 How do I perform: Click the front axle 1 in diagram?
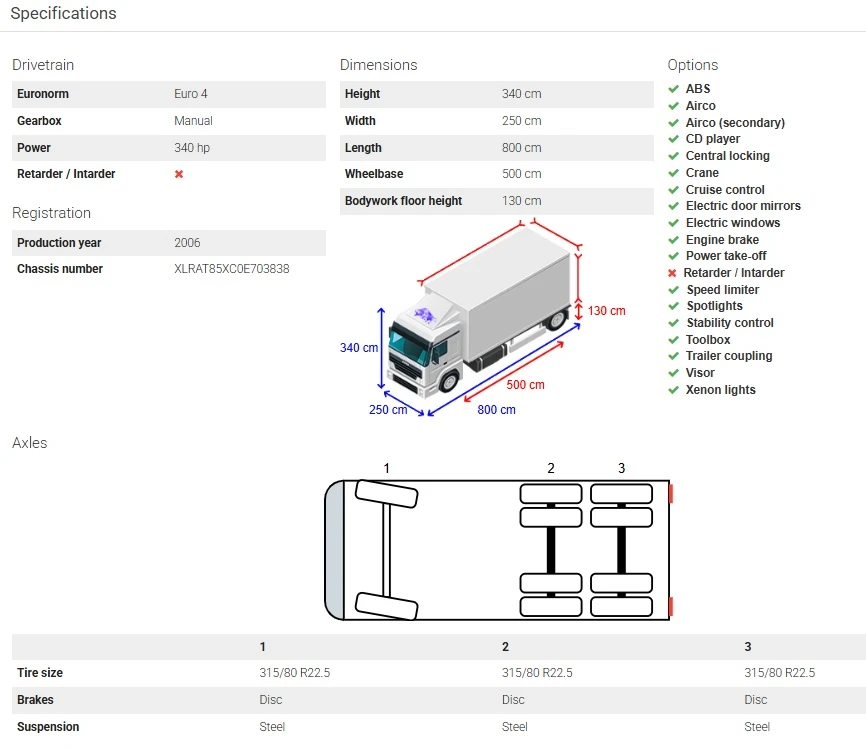(x=386, y=549)
